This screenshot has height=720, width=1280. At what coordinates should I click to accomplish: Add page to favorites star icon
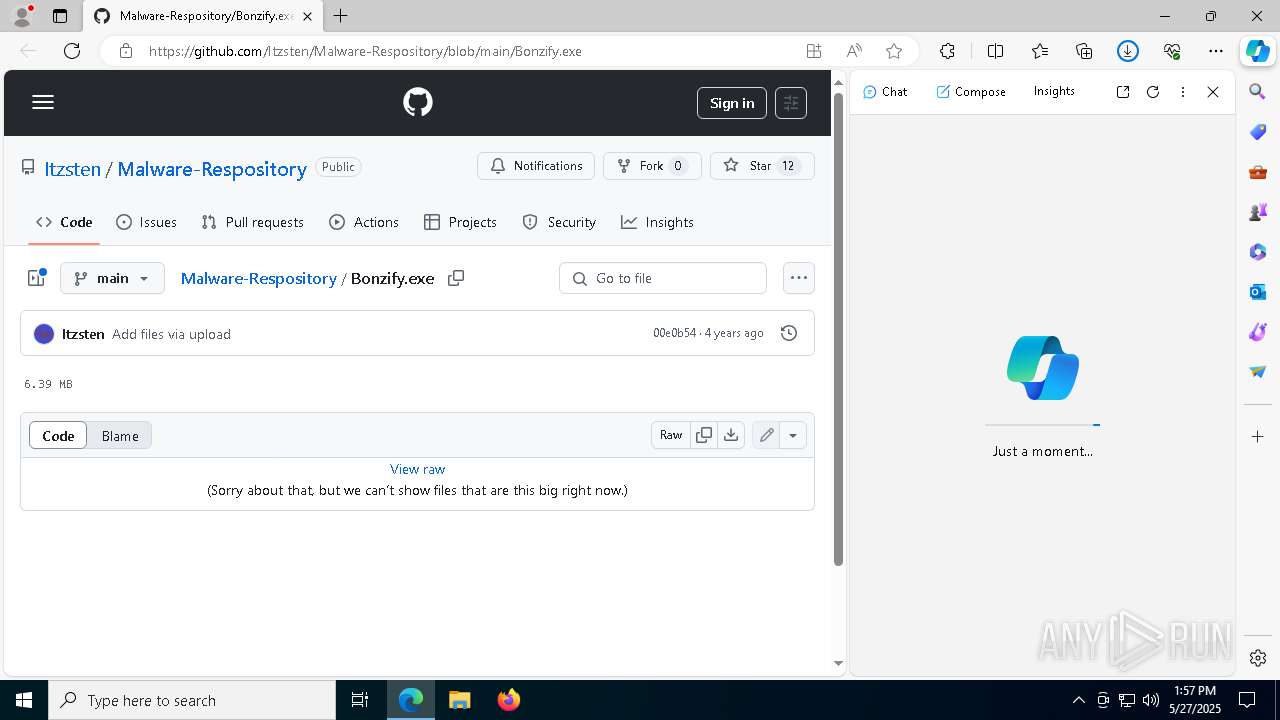point(894,51)
